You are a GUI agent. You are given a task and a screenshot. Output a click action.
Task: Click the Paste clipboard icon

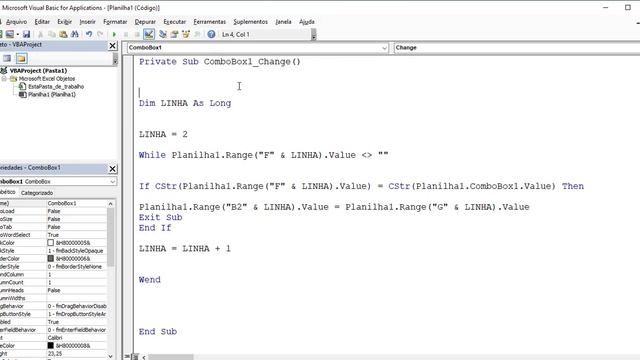[63, 34]
